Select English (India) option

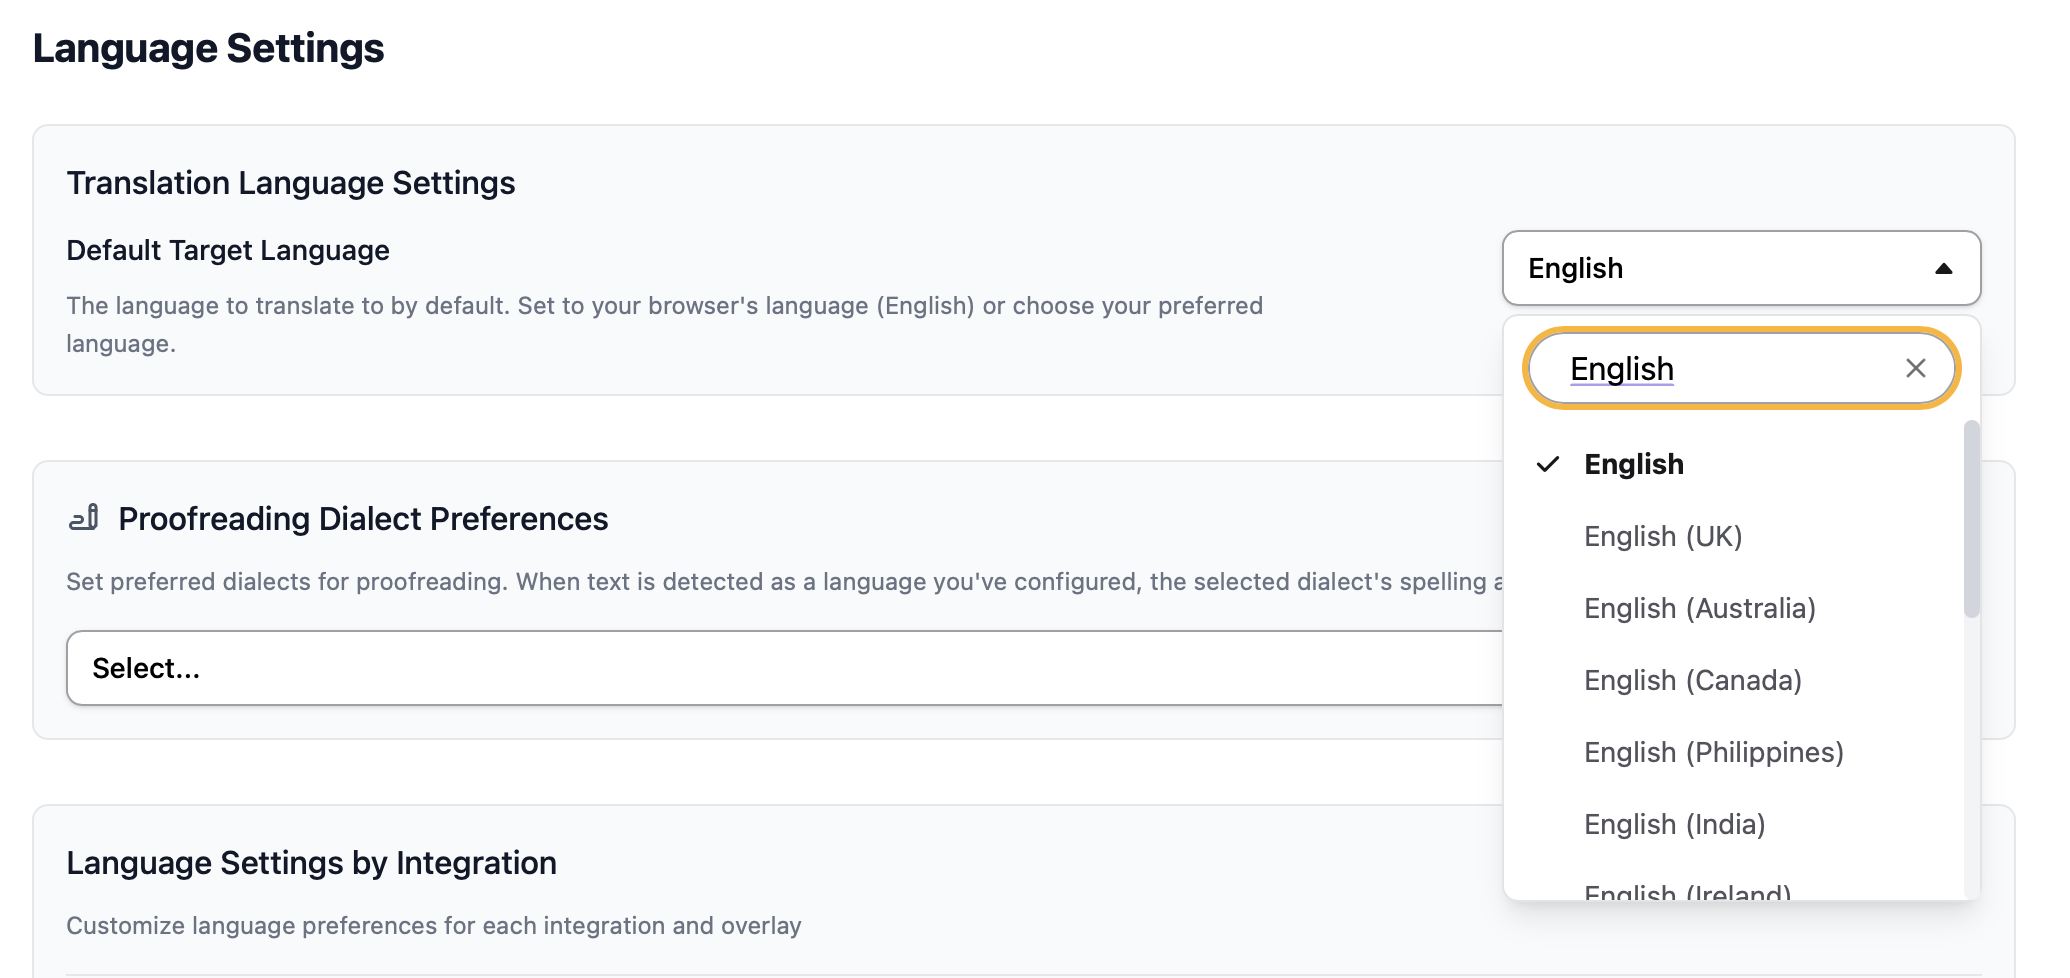(x=1674, y=824)
